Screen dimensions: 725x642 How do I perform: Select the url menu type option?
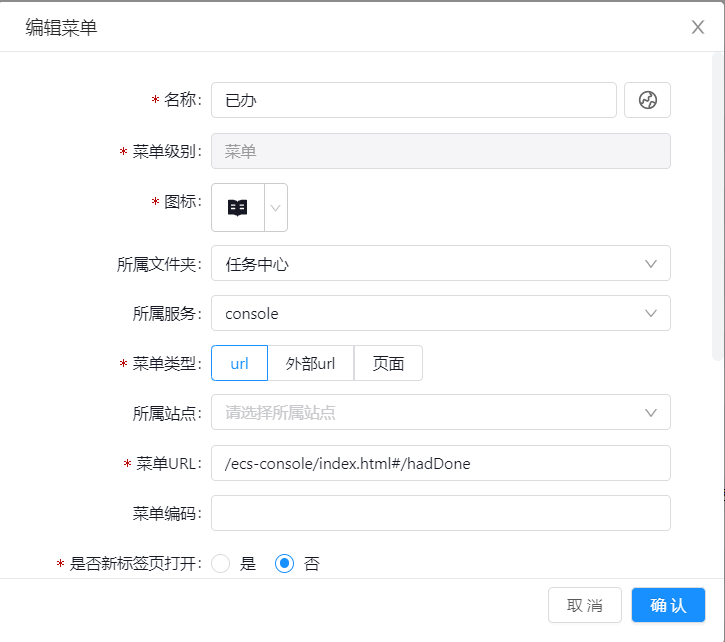[239, 363]
